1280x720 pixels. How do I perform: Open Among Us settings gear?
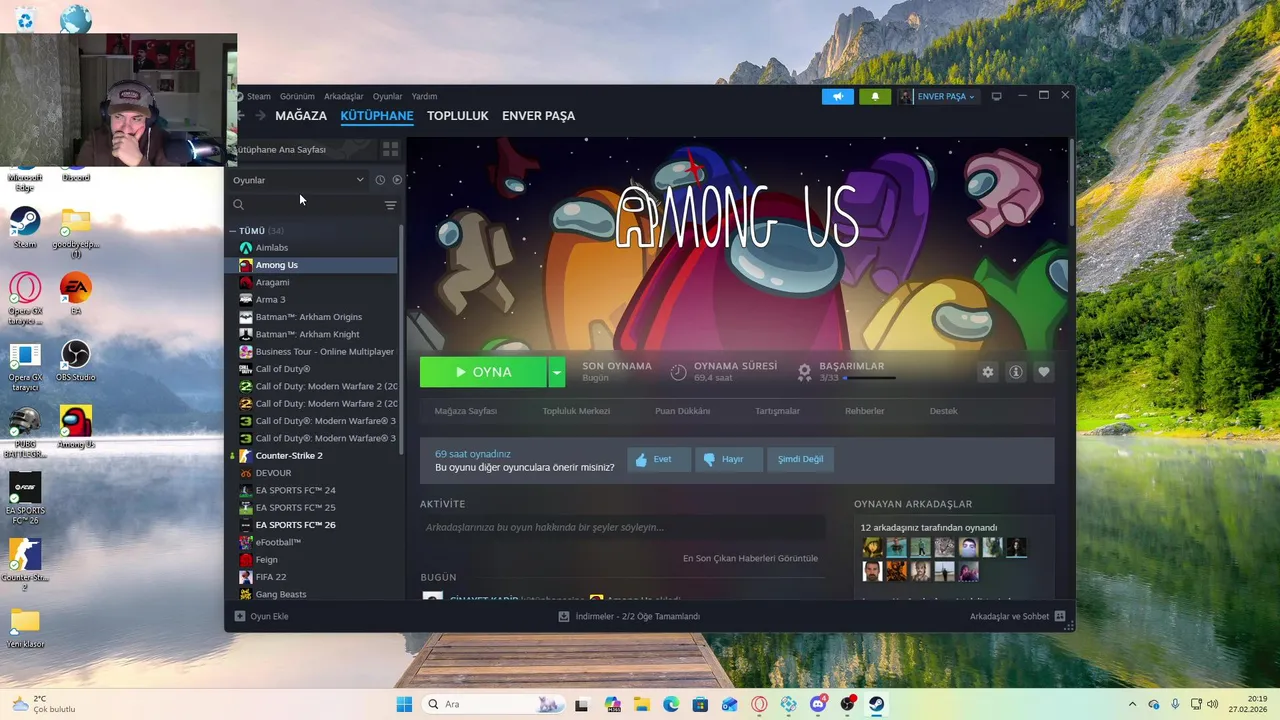tap(988, 372)
